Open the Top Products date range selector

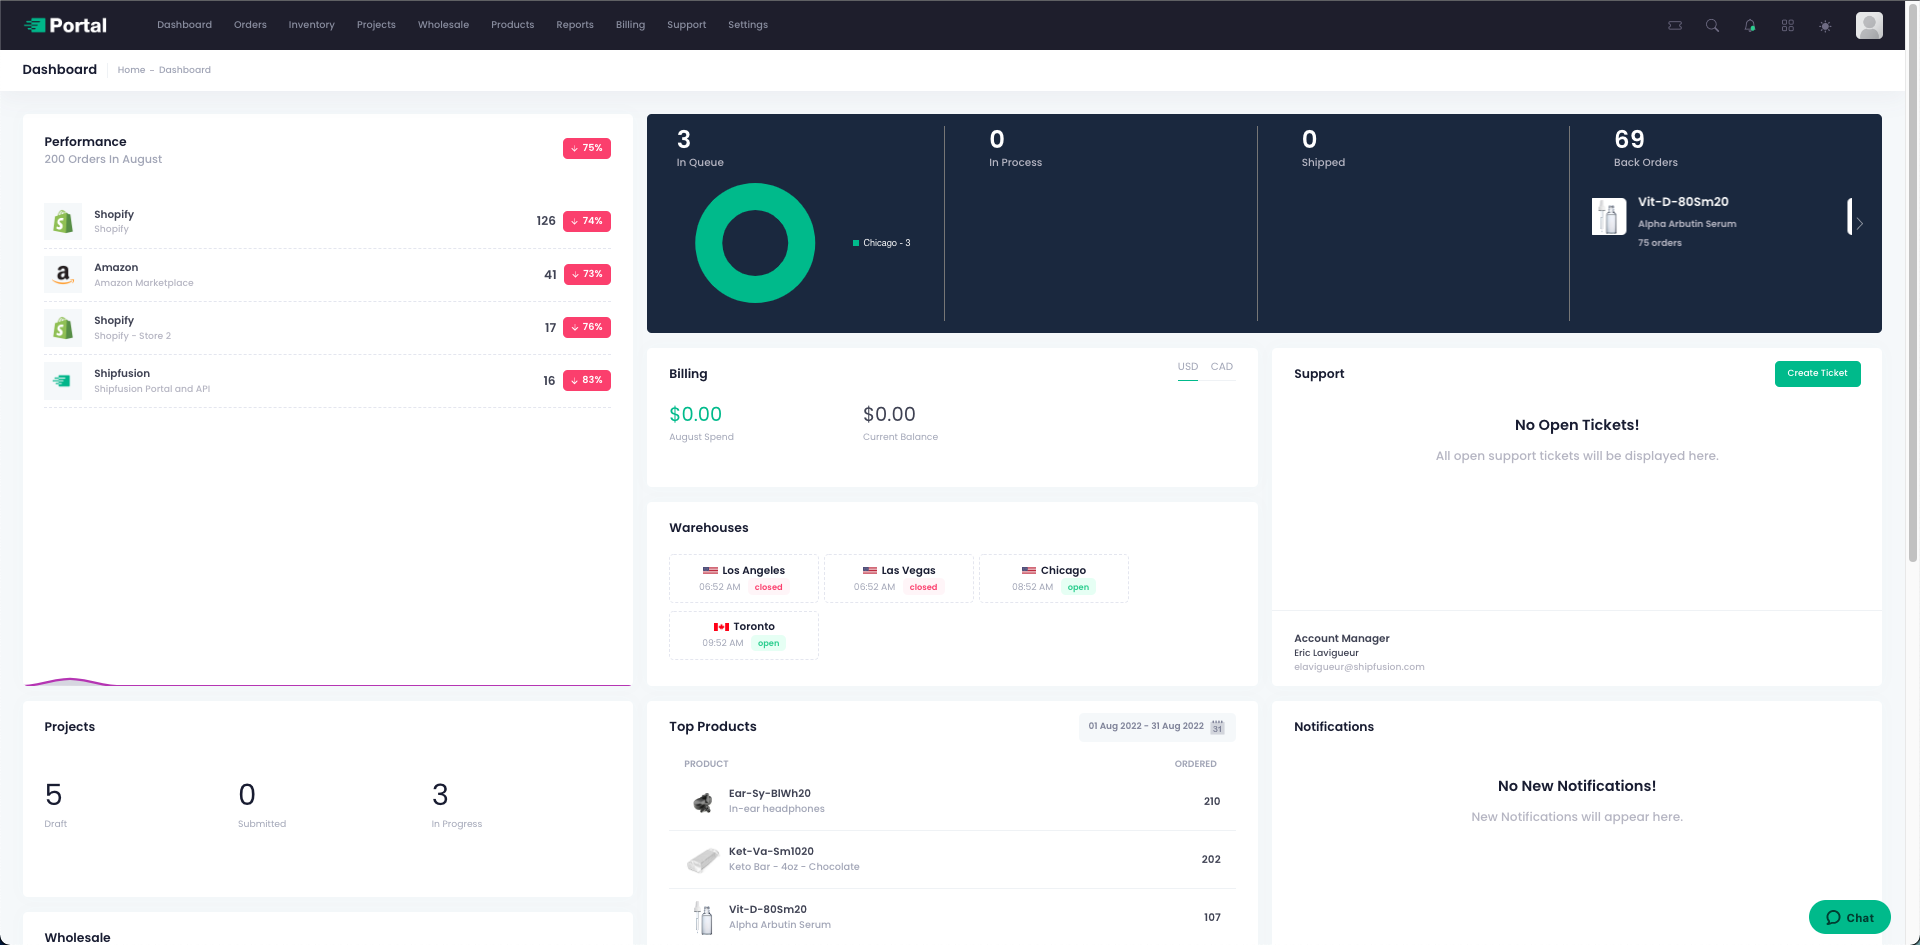[x=1146, y=726]
